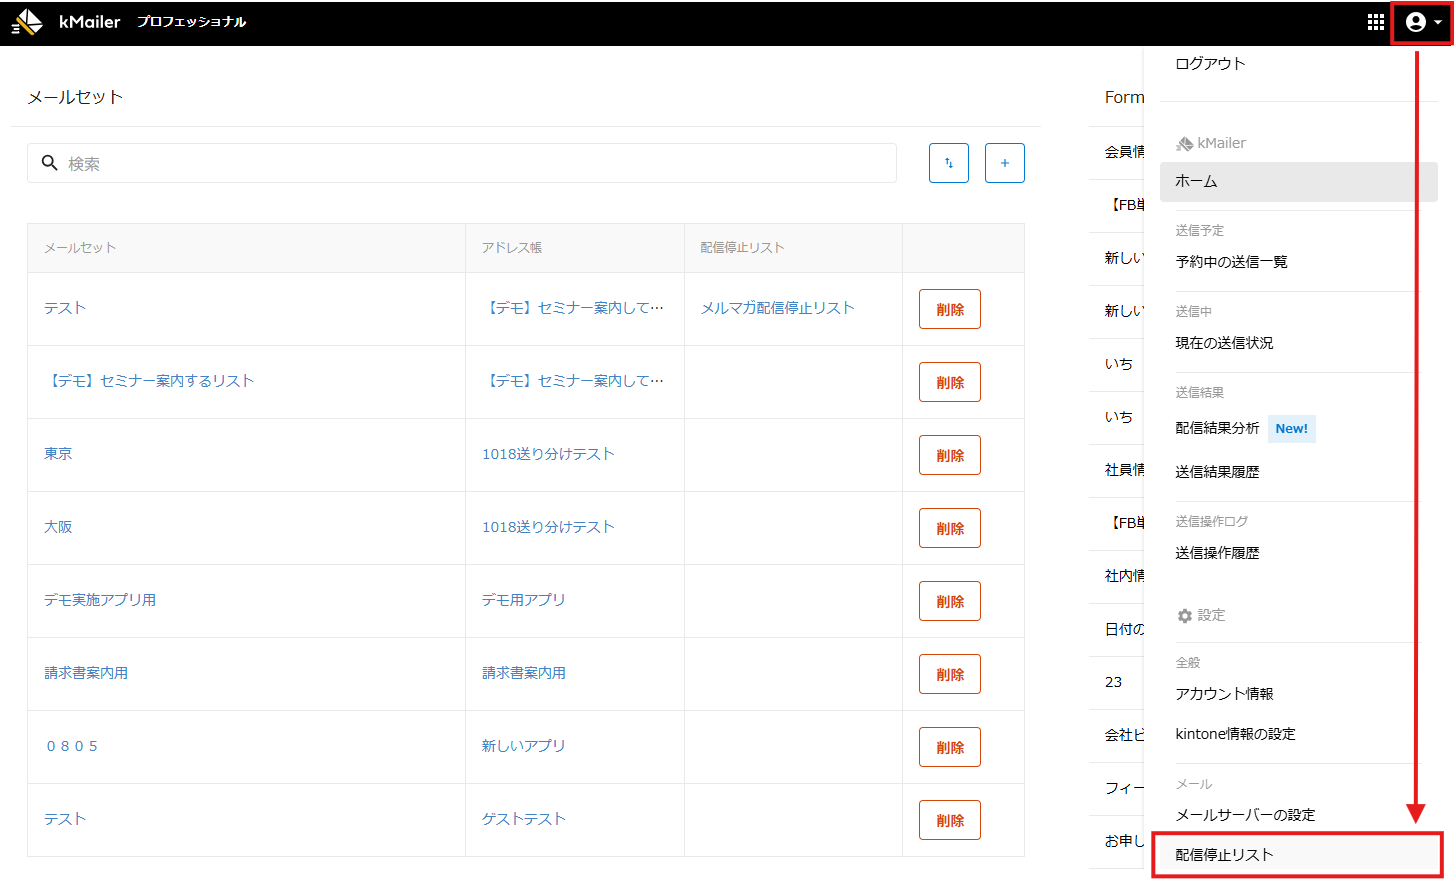Viewport: 1454px width, 879px height.
Task: Open the 1018送り分けテスト address book for 大阪
Action: click(548, 527)
